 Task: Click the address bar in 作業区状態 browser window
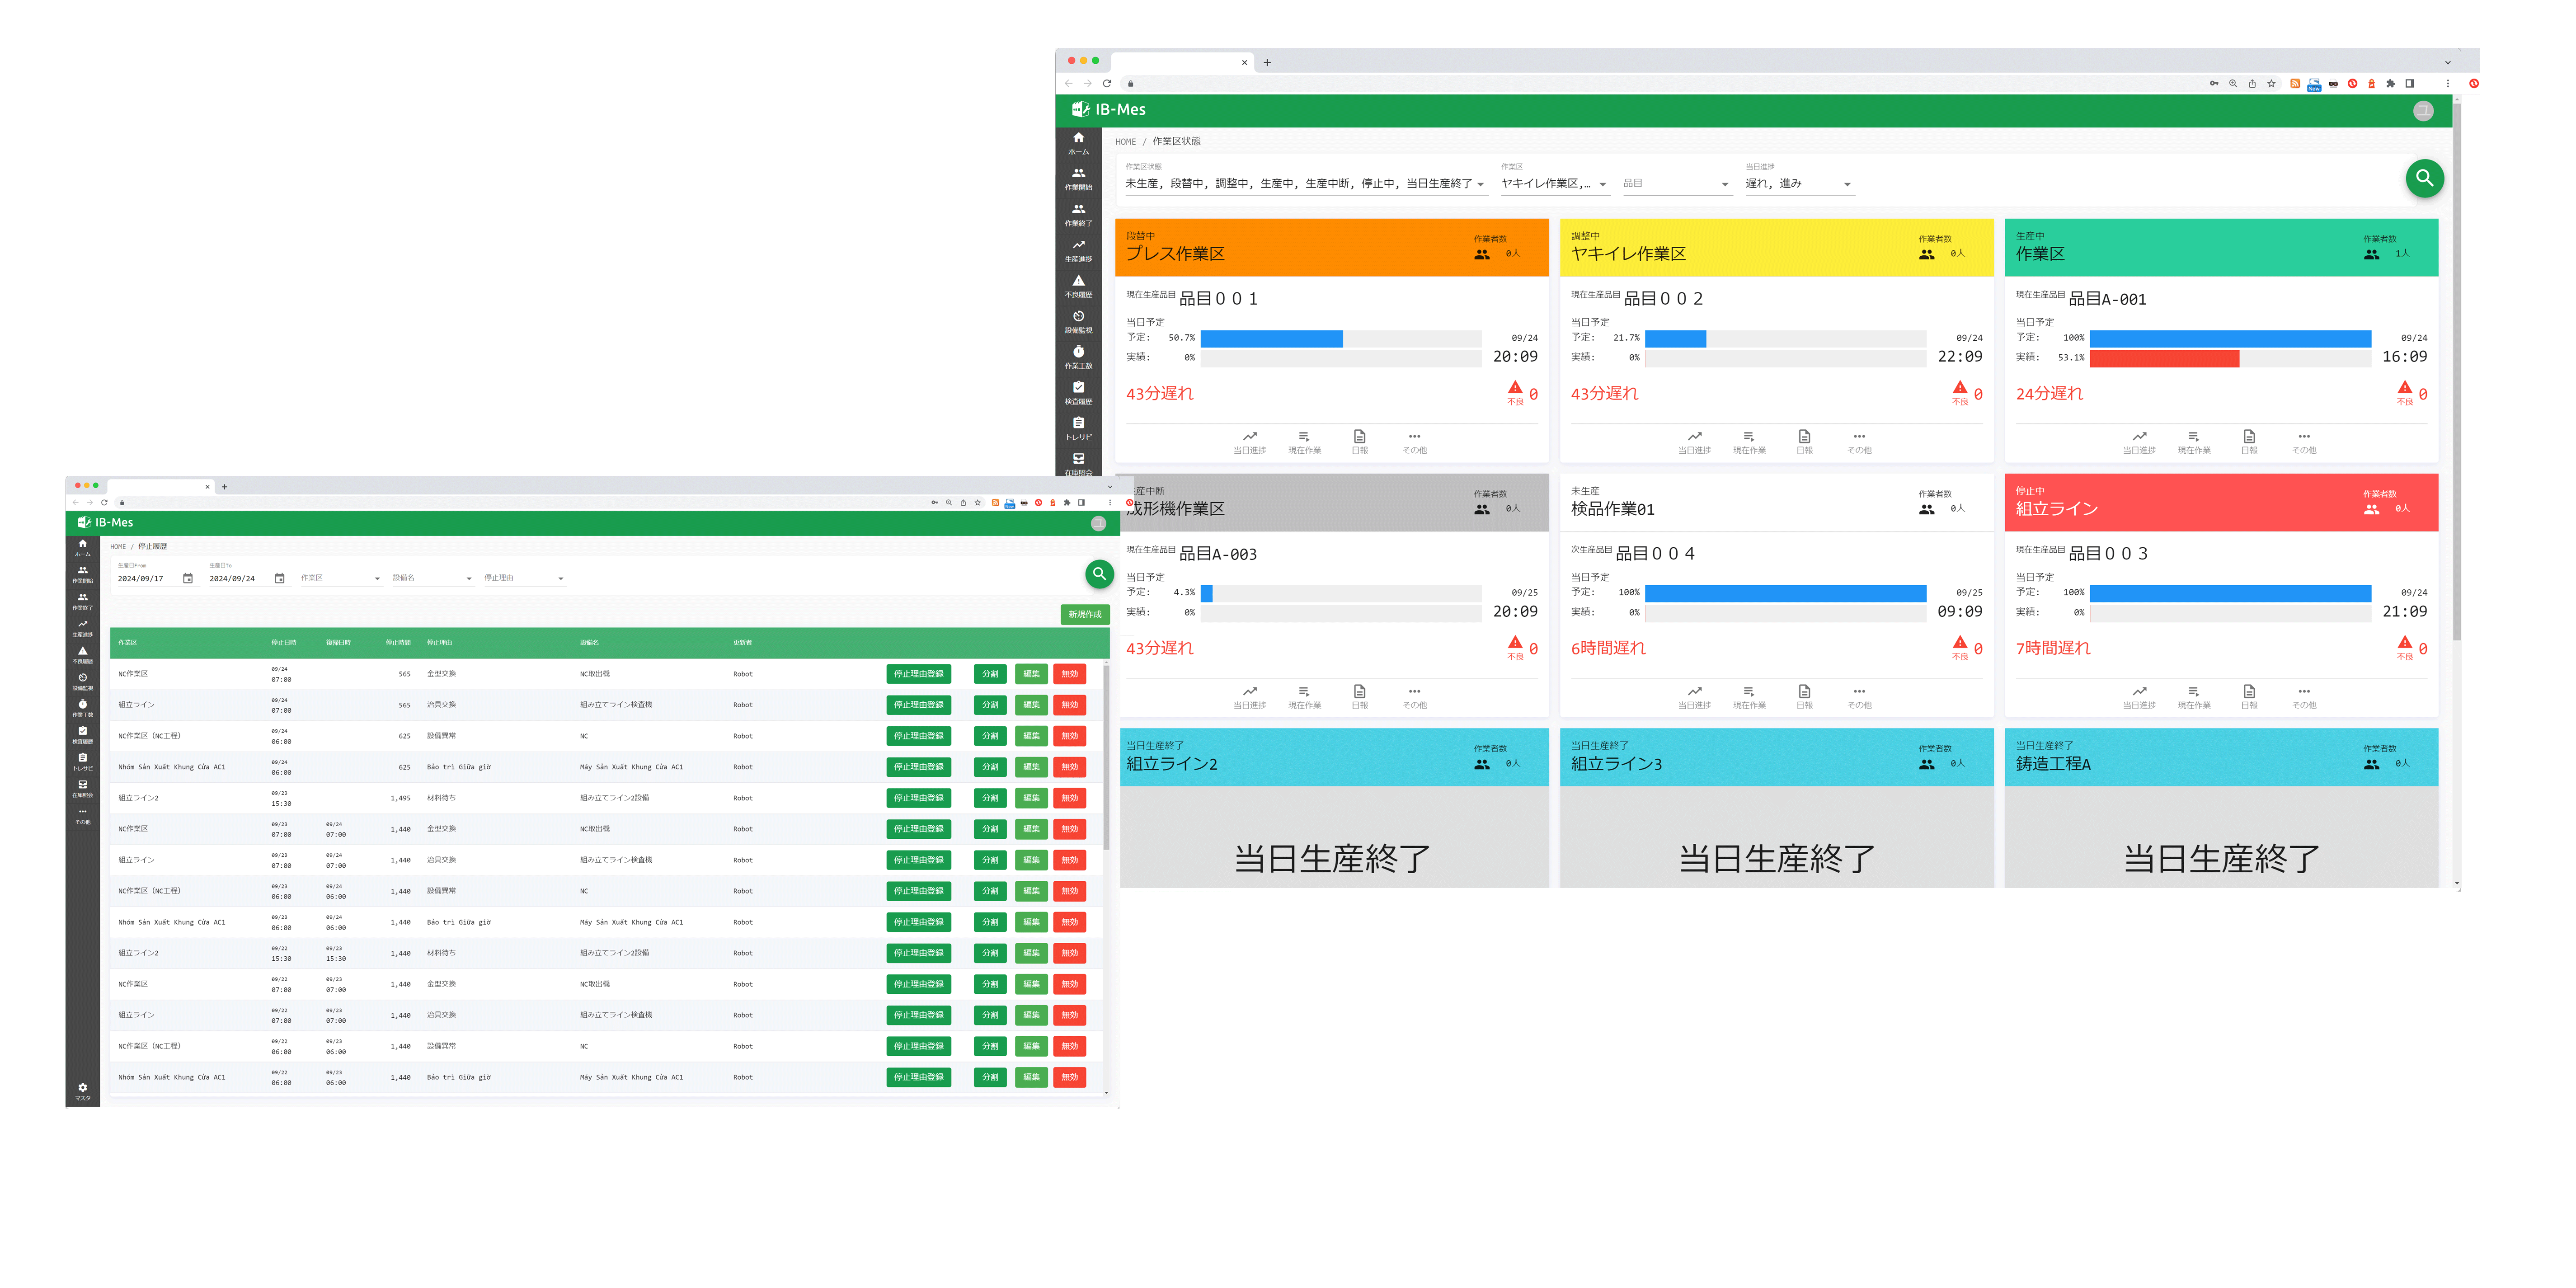1660,83
